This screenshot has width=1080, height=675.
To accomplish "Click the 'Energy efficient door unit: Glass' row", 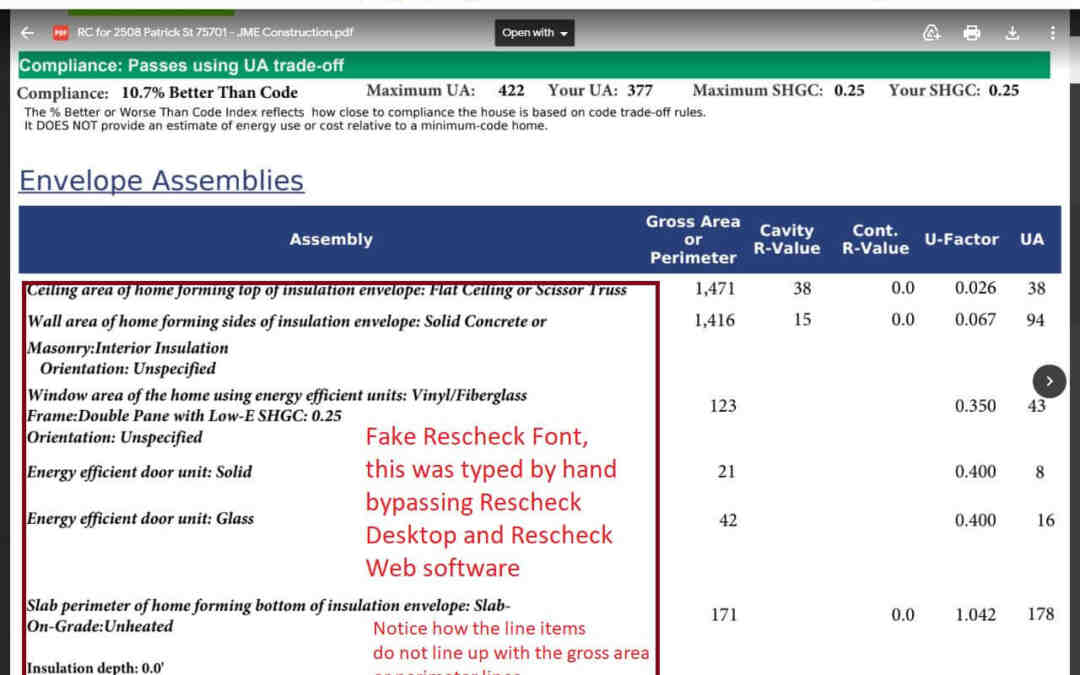I will point(140,519).
